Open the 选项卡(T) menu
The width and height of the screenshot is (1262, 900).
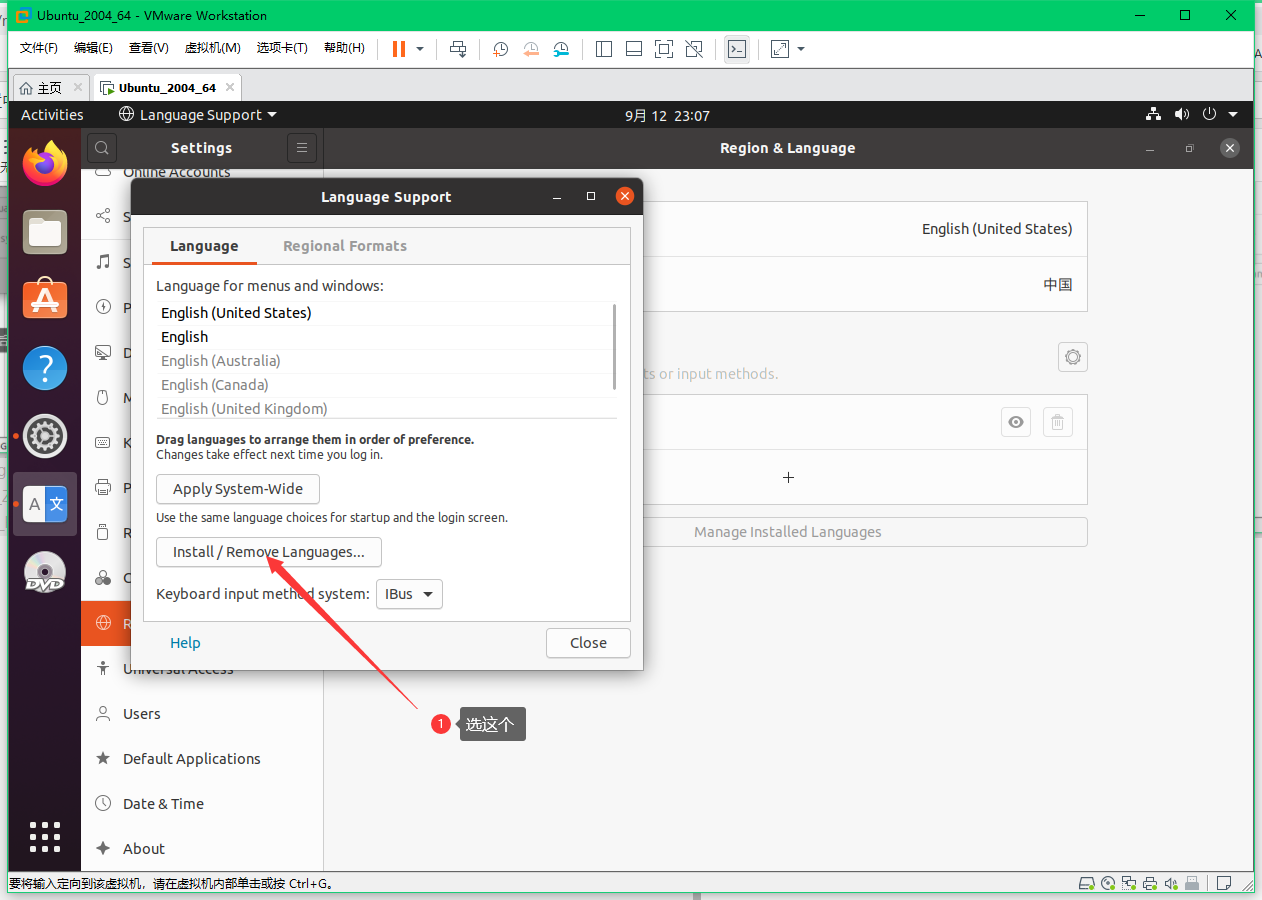click(282, 48)
